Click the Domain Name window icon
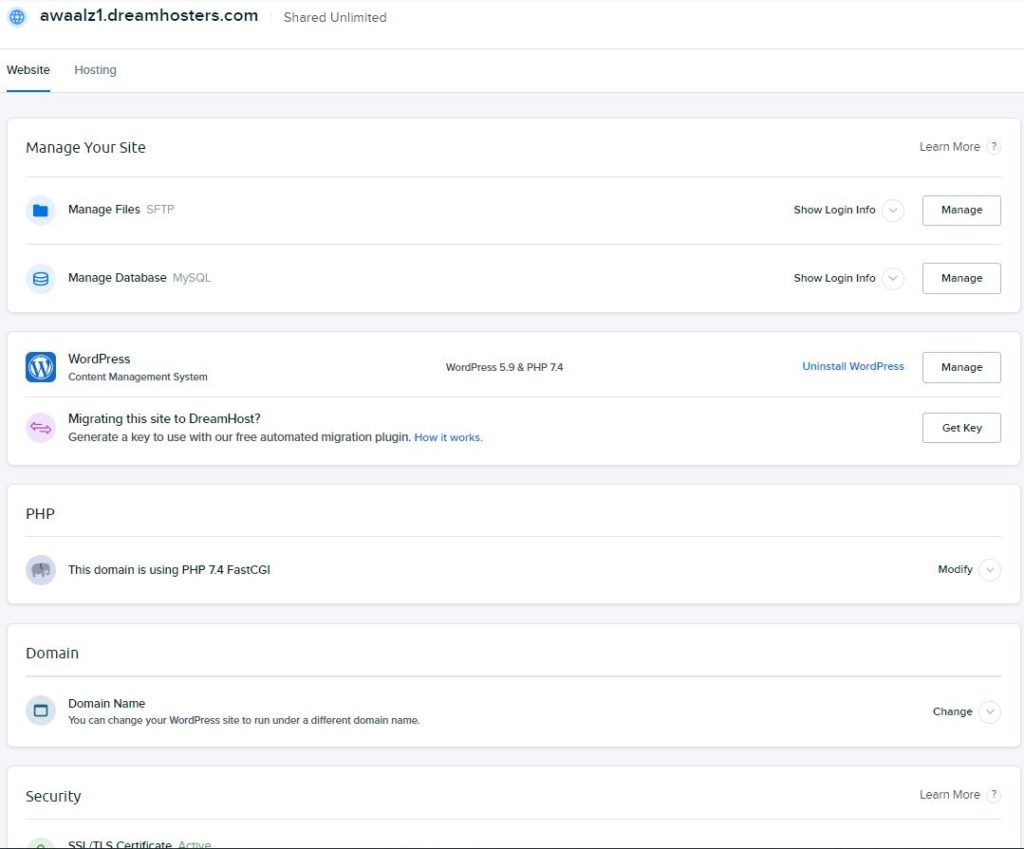Viewport: 1024px width, 849px height. click(40, 711)
